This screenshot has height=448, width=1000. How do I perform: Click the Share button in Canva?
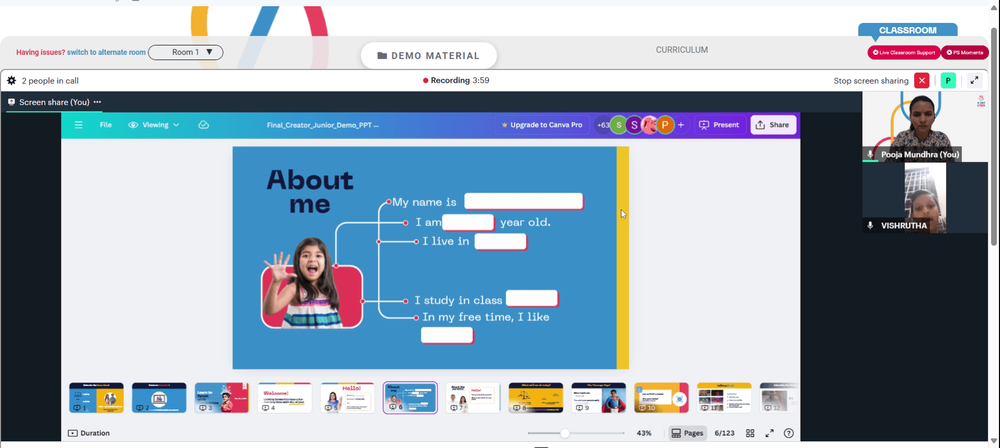[x=772, y=125]
